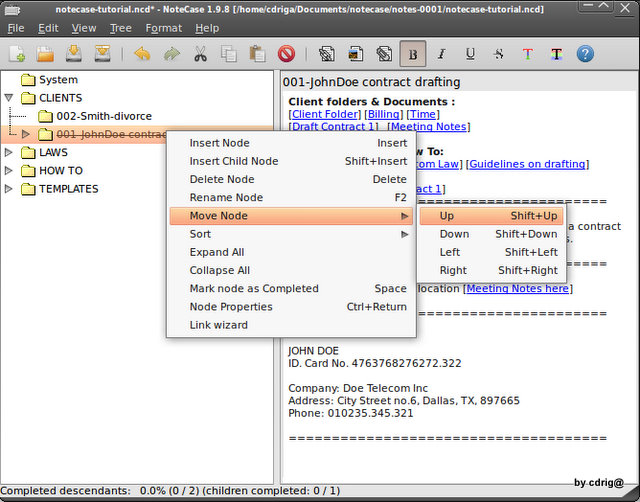The image size is (640, 502).
Task: Open the View menu
Action: pos(84,28)
